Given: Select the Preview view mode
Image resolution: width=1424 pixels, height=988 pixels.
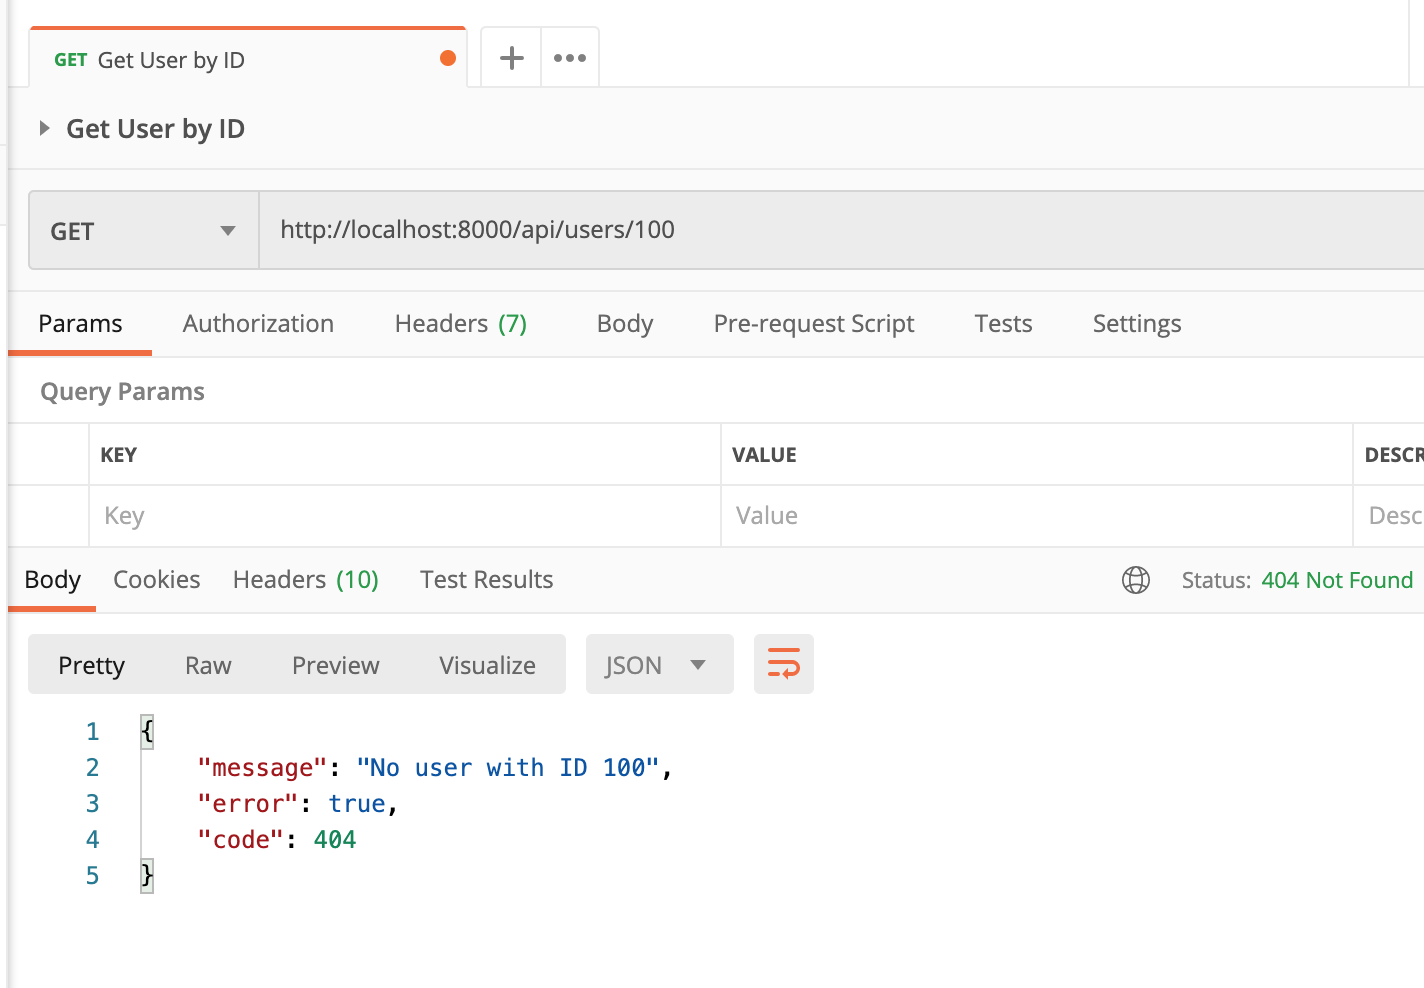Looking at the screenshot, I should [336, 665].
